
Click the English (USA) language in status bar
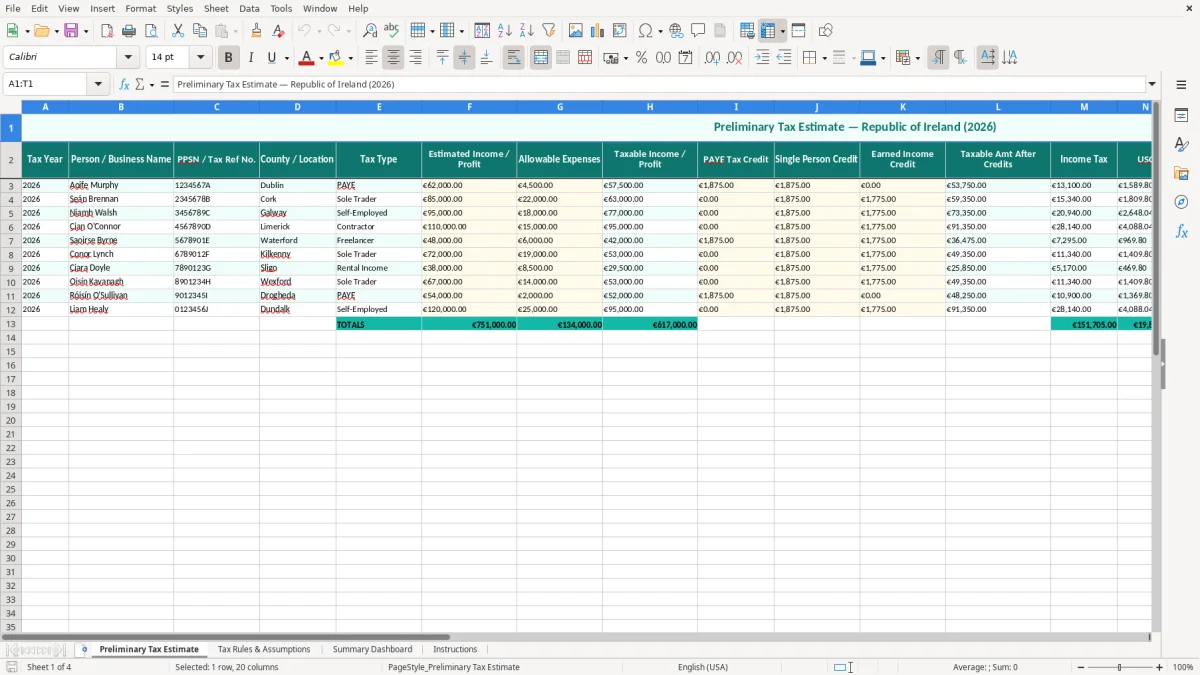click(703, 667)
